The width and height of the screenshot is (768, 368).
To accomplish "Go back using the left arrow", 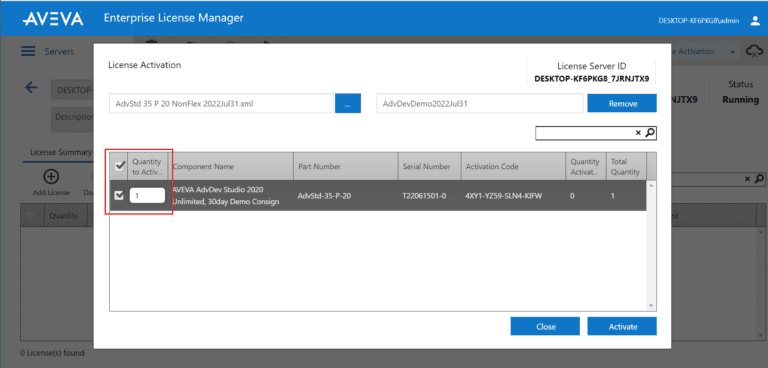I will [x=31, y=88].
